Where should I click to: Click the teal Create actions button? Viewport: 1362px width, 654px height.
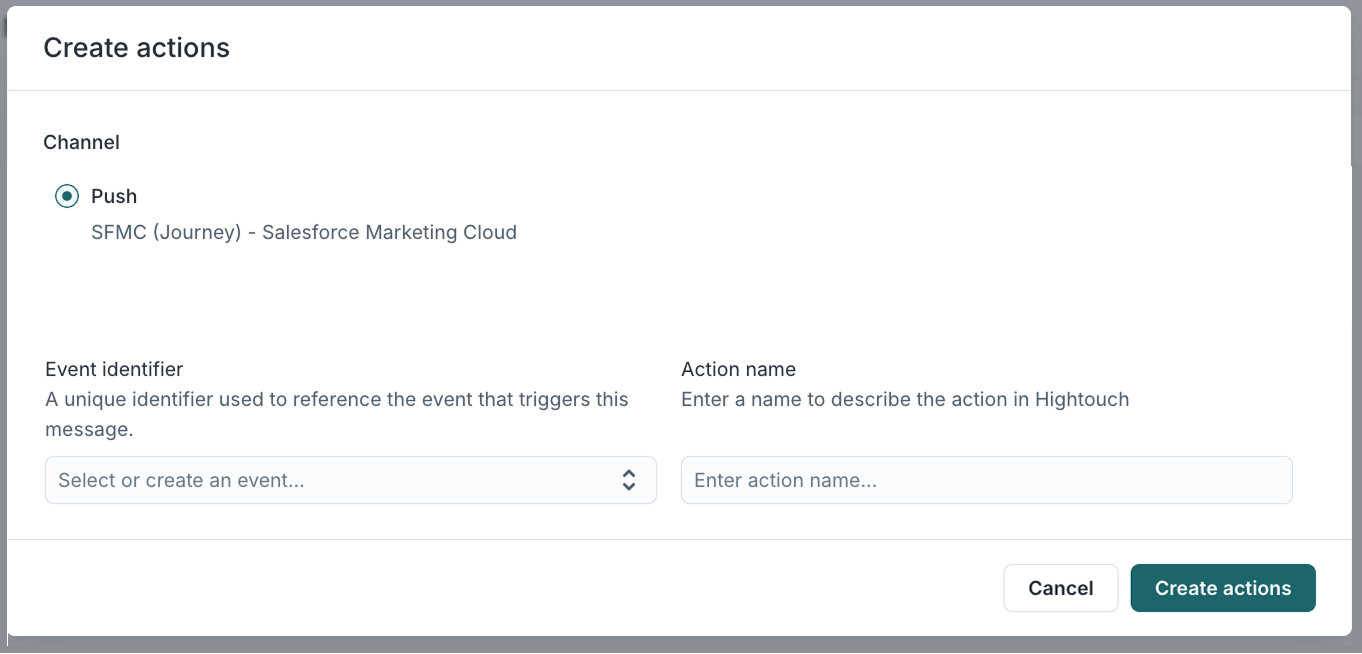click(x=1222, y=588)
